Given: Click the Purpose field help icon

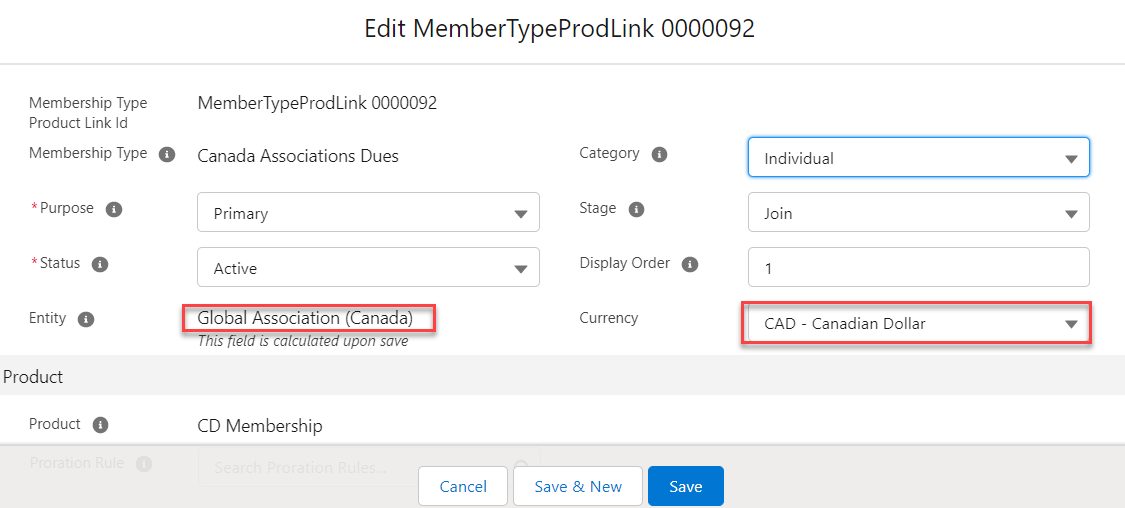Looking at the screenshot, I should tap(114, 209).
